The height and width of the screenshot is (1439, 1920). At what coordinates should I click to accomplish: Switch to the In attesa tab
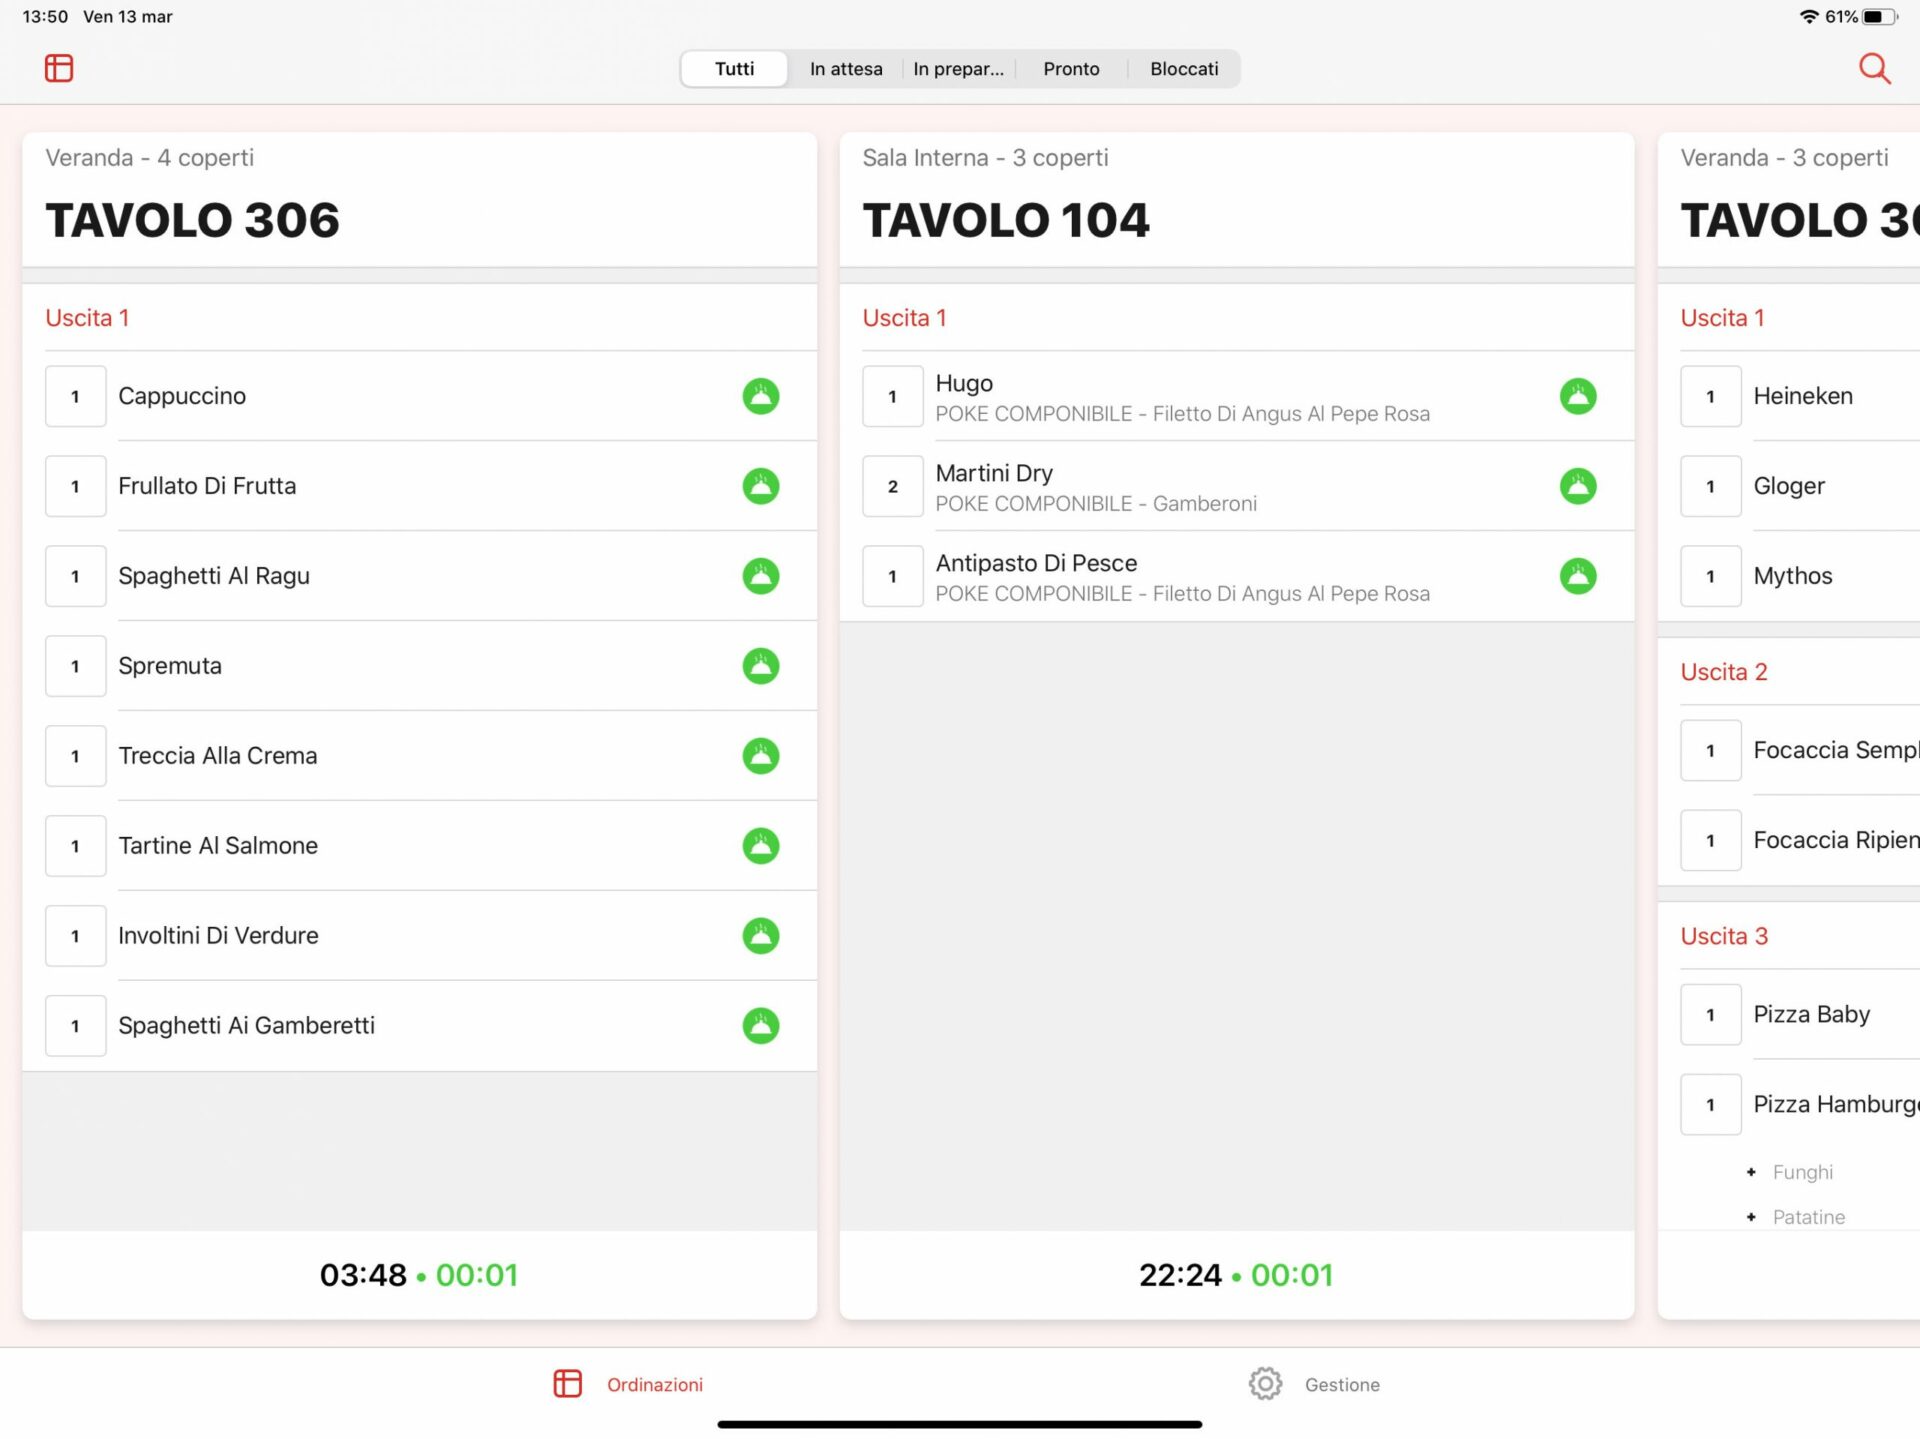click(x=846, y=69)
